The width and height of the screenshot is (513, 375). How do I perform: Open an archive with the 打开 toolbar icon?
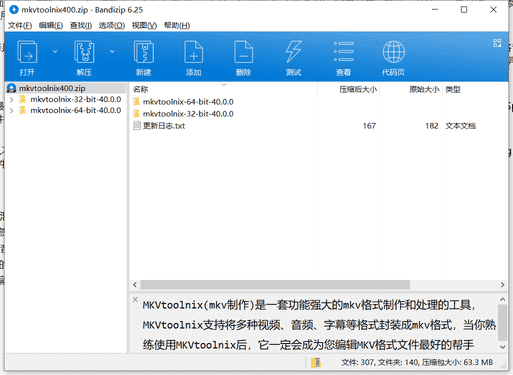pyautogui.click(x=27, y=52)
